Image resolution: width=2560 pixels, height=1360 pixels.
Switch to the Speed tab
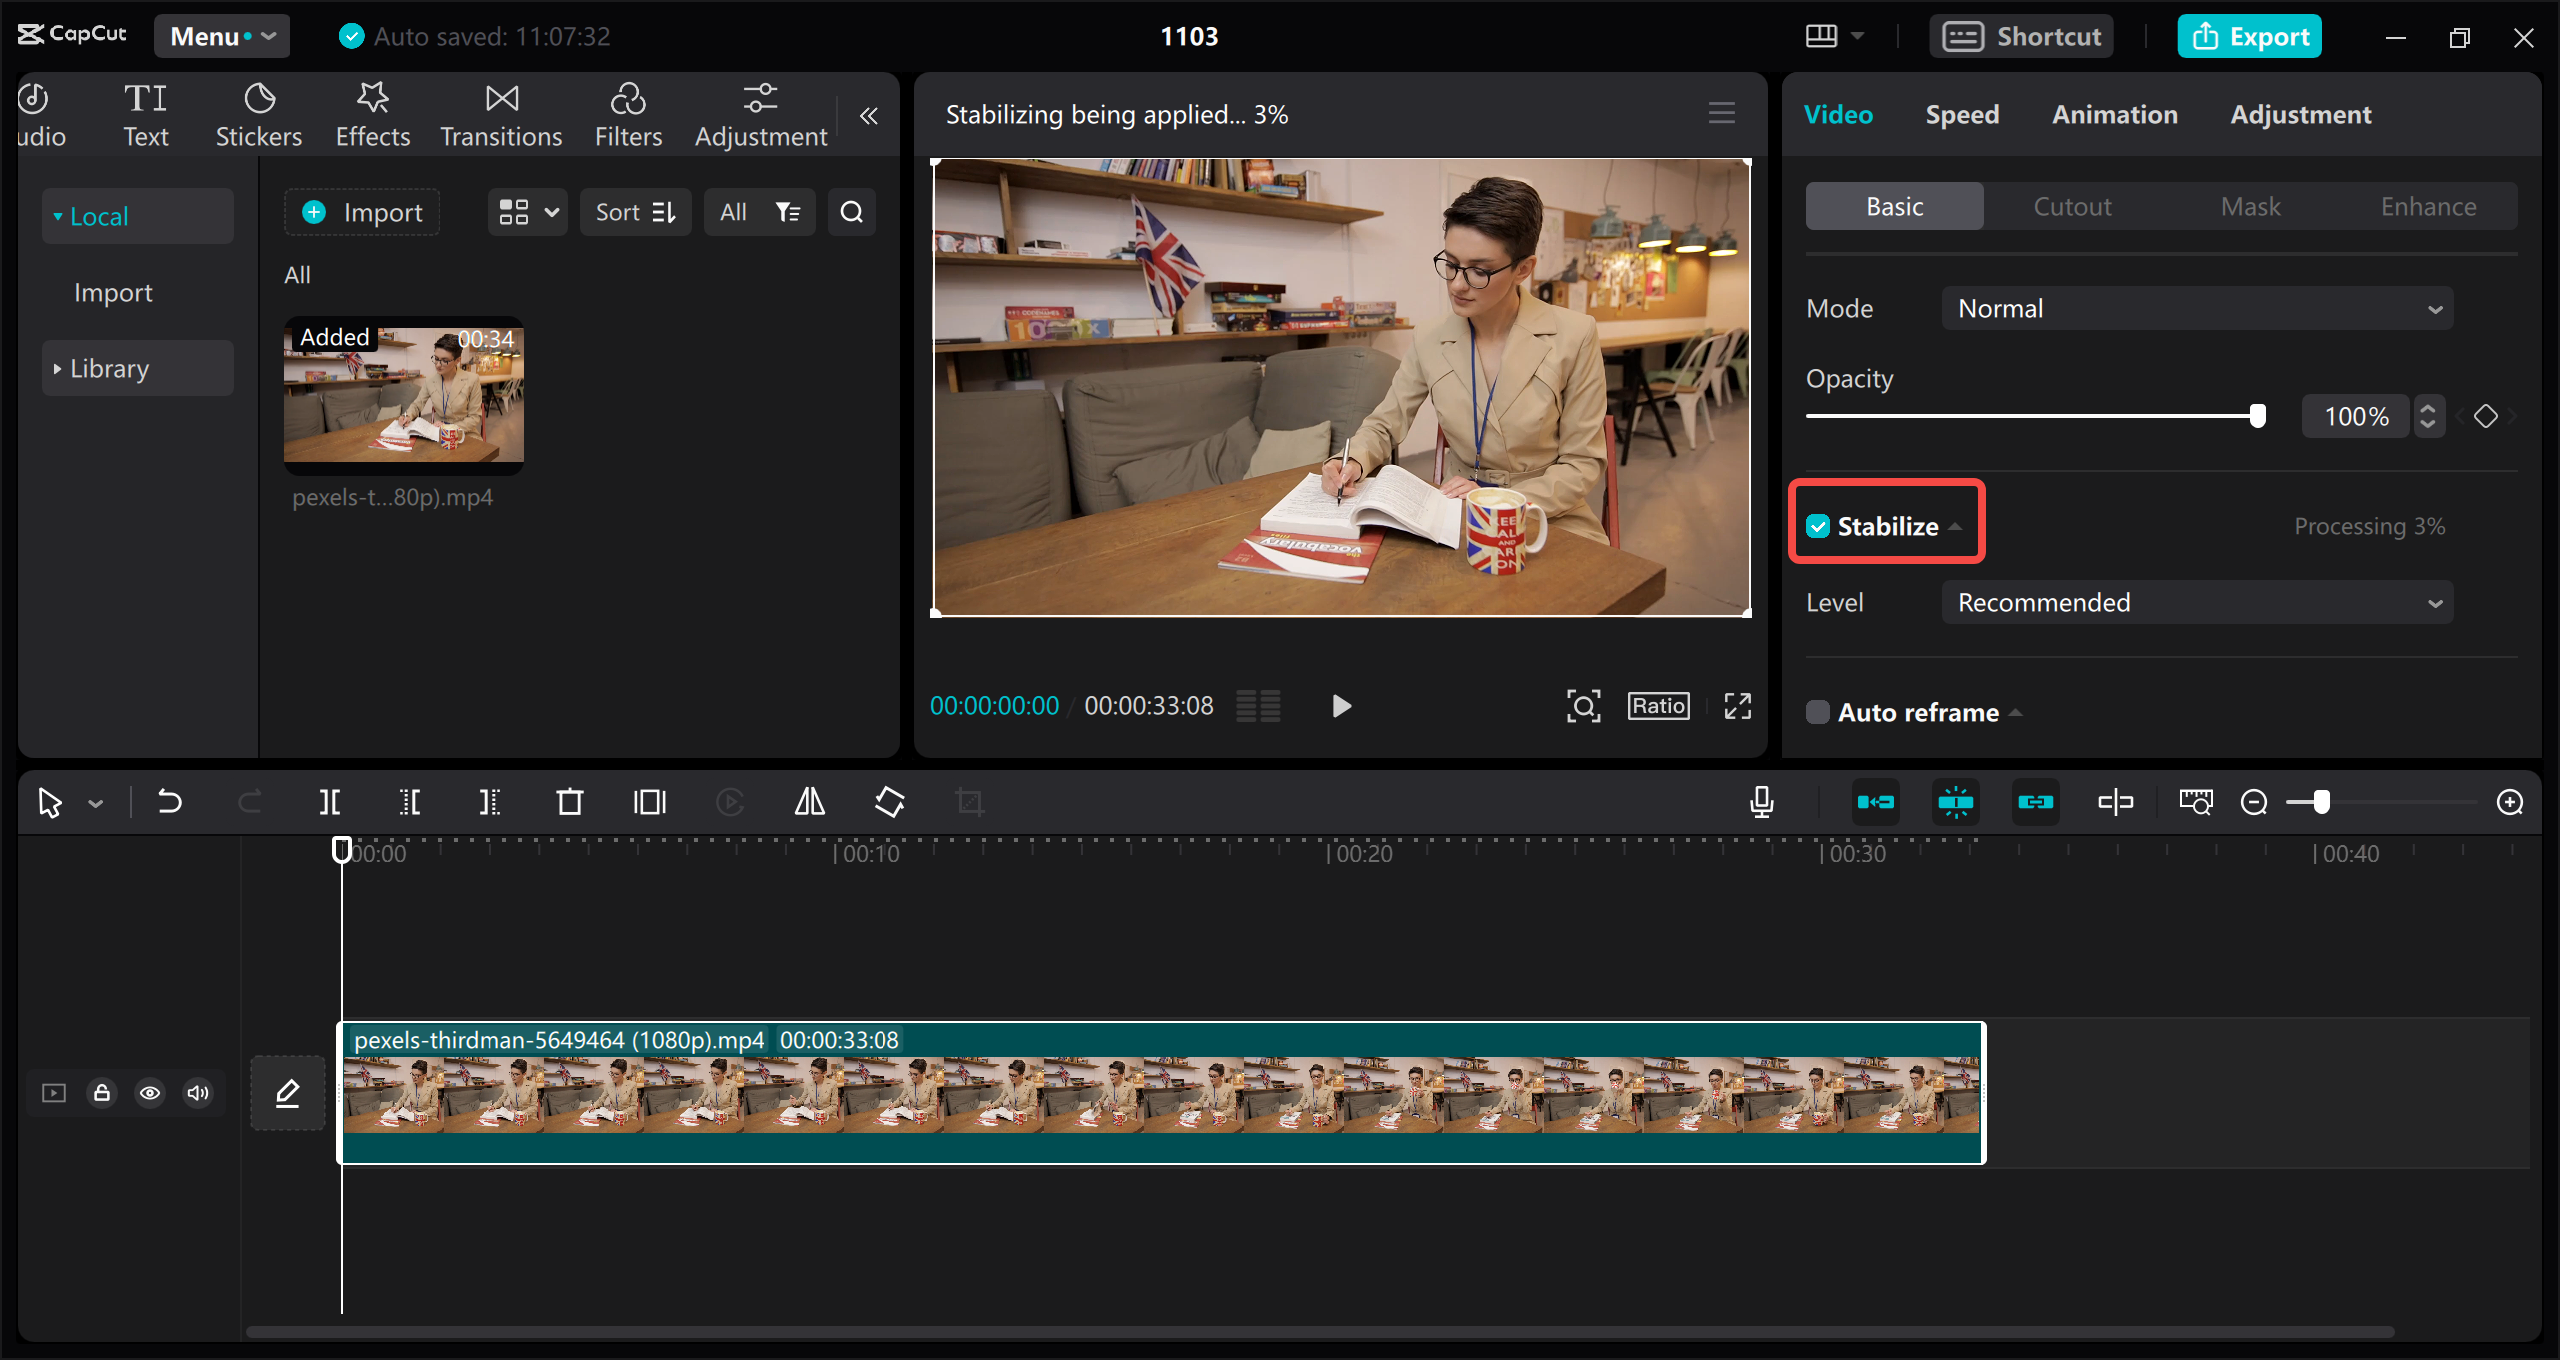pyautogui.click(x=1962, y=115)
